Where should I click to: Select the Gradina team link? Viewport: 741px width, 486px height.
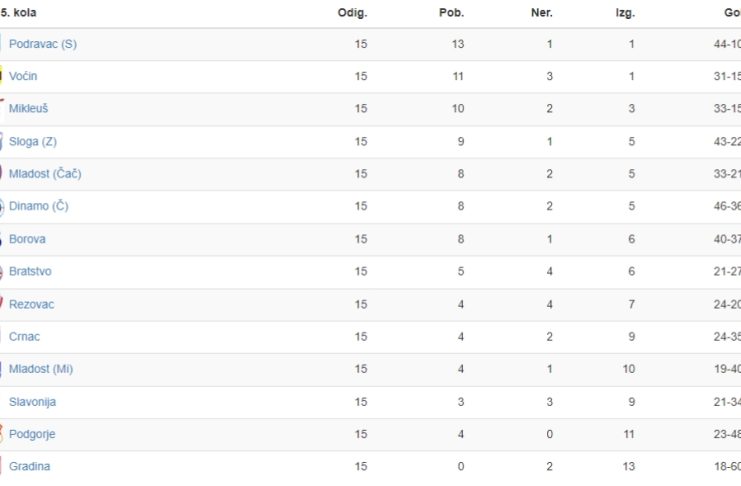coord(29,466)
